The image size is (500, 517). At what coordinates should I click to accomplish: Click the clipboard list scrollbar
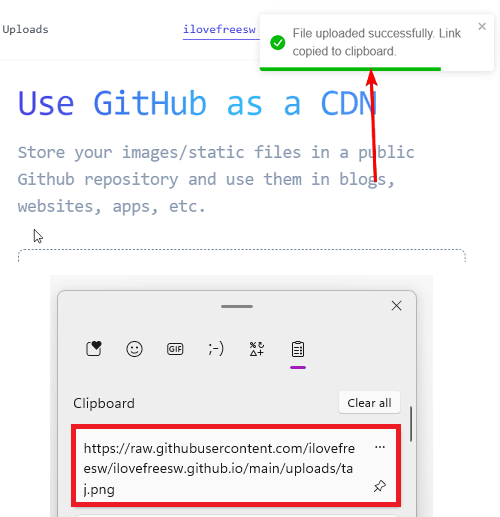[411, 424]
